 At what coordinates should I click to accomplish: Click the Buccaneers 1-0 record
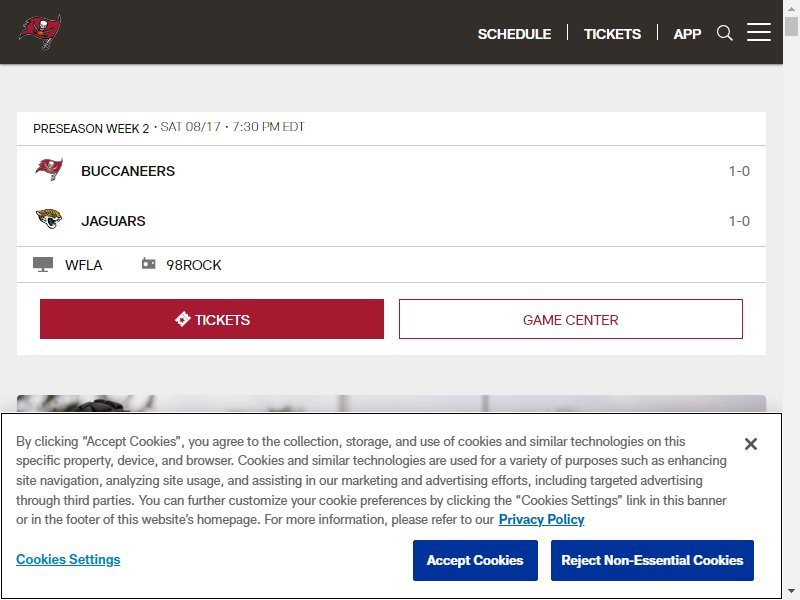pos(739,171)
